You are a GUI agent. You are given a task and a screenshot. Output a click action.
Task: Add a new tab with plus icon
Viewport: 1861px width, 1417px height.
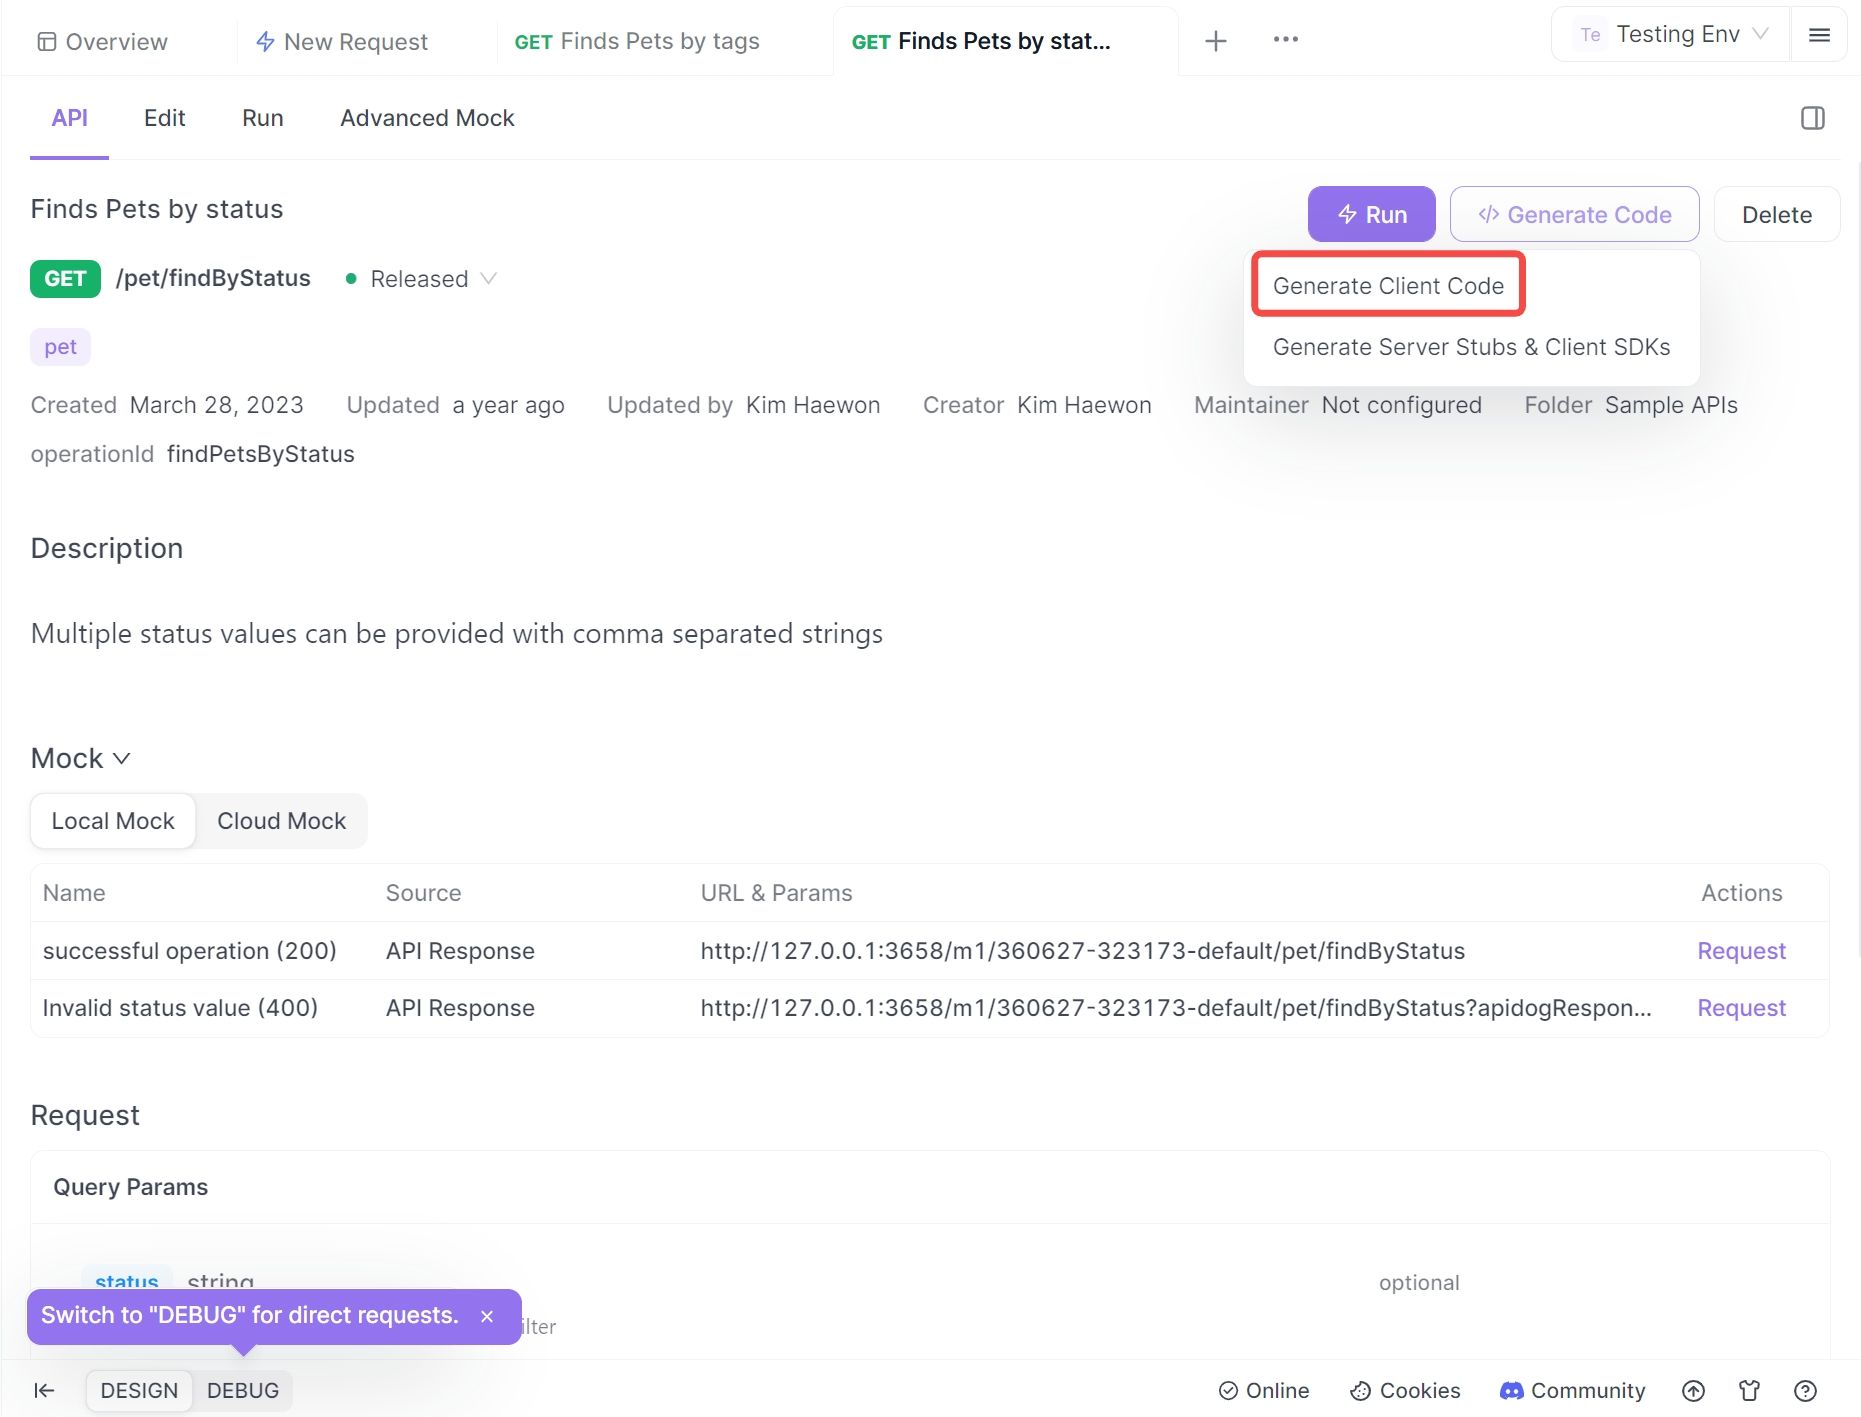[x=1215, y=41]
